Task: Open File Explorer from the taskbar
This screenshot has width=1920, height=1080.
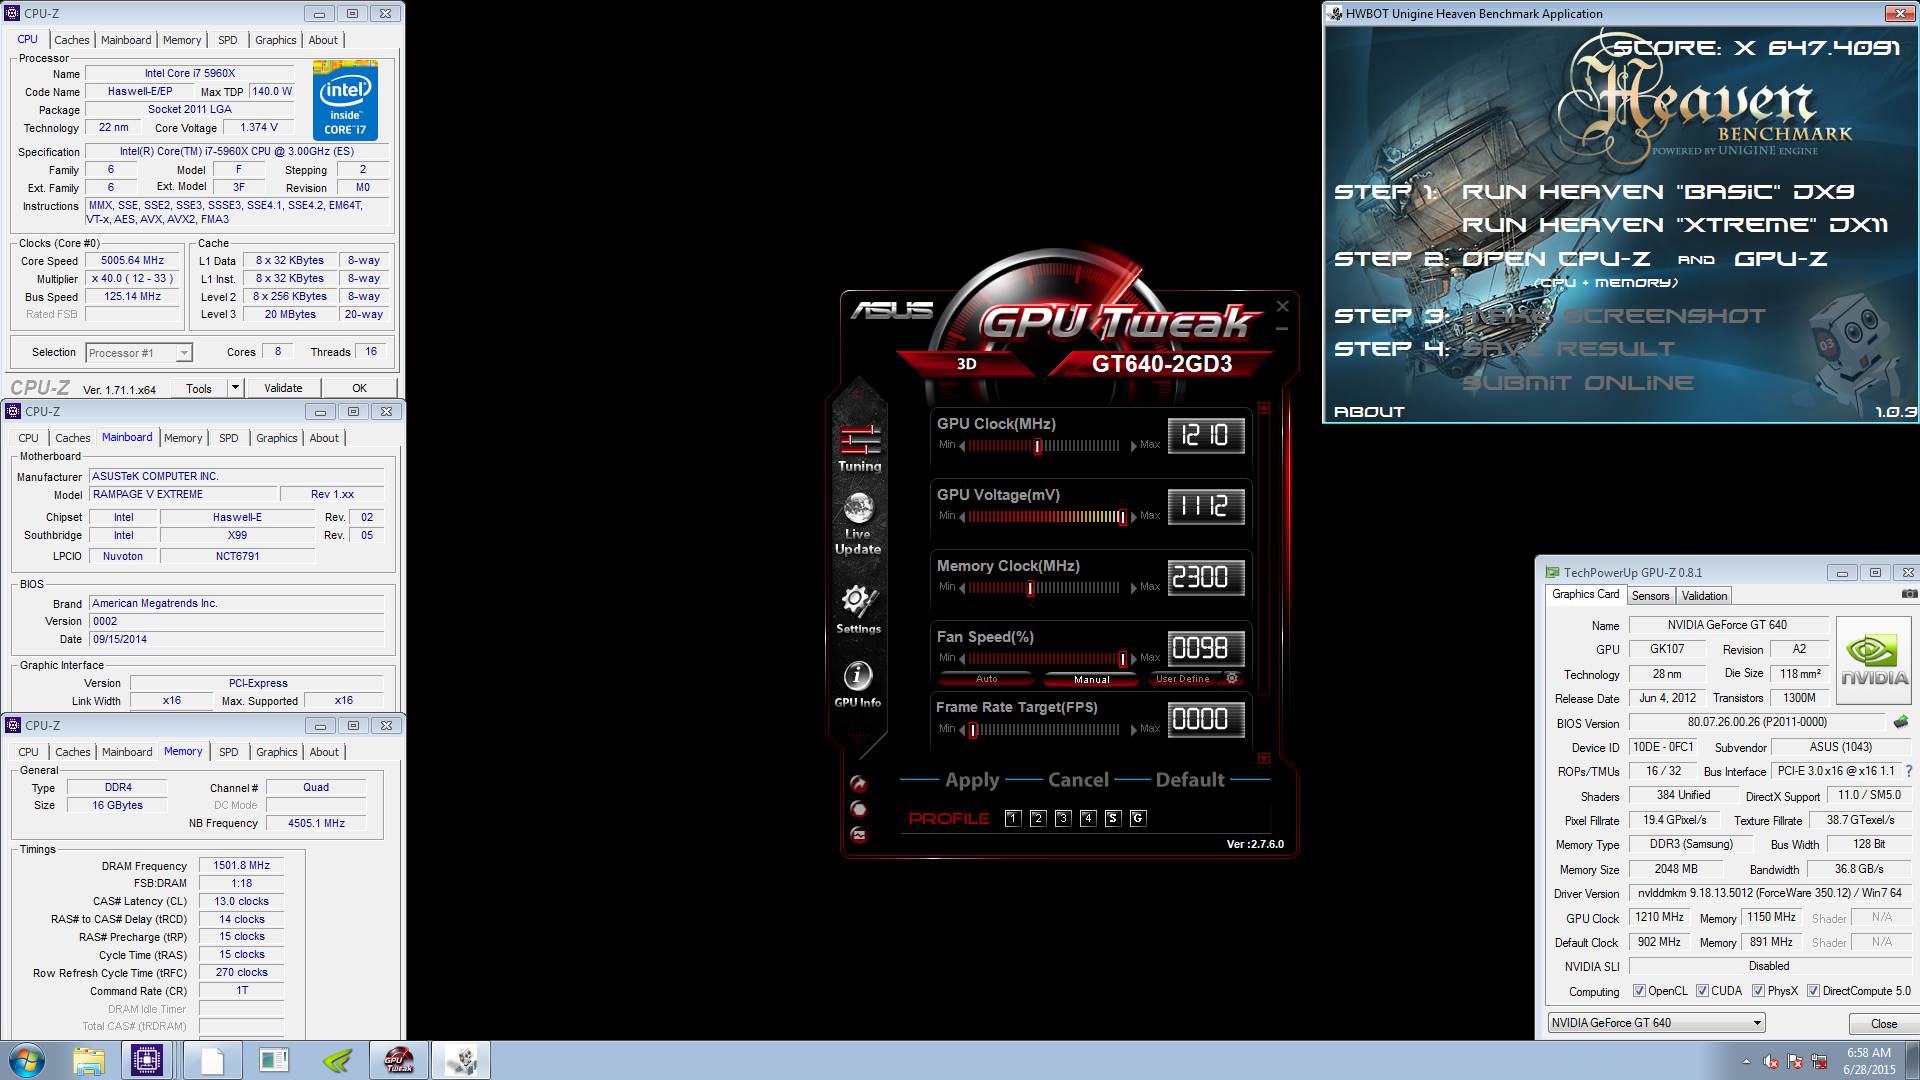Action: tap(88, 1060)
